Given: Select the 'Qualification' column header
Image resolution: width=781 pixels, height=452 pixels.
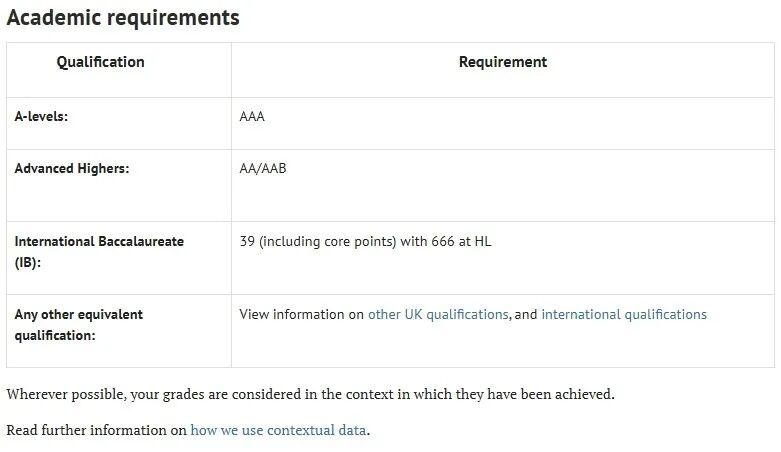Looking at the screenshot, I should coord(100,62).
